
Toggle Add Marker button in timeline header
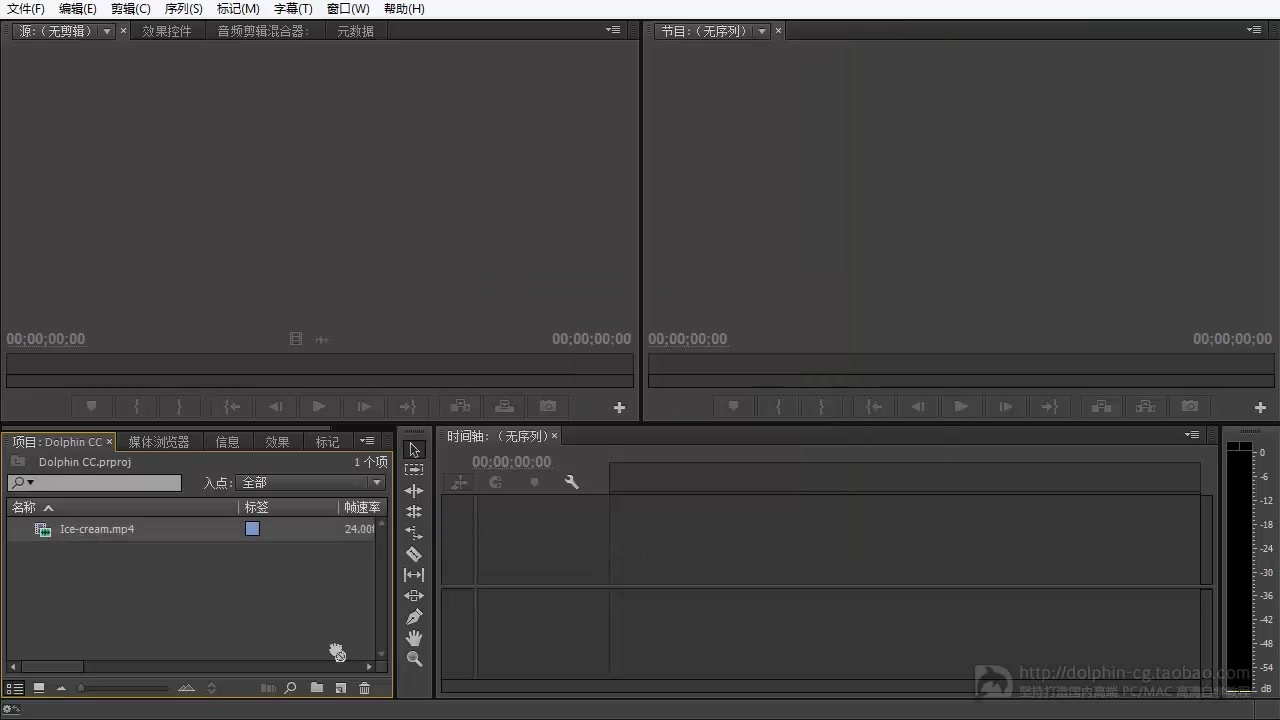[534, 482]
